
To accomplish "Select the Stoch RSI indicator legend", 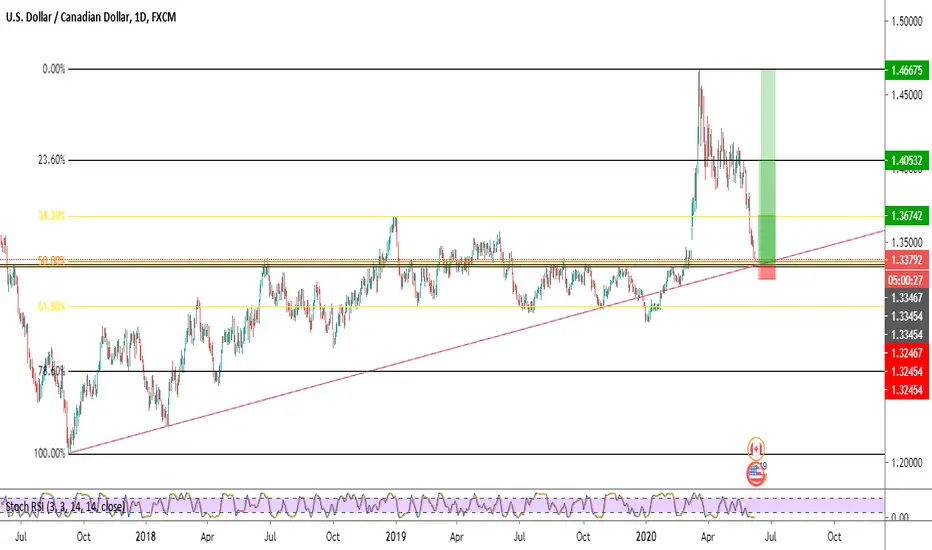I will (x=65, y=507).
